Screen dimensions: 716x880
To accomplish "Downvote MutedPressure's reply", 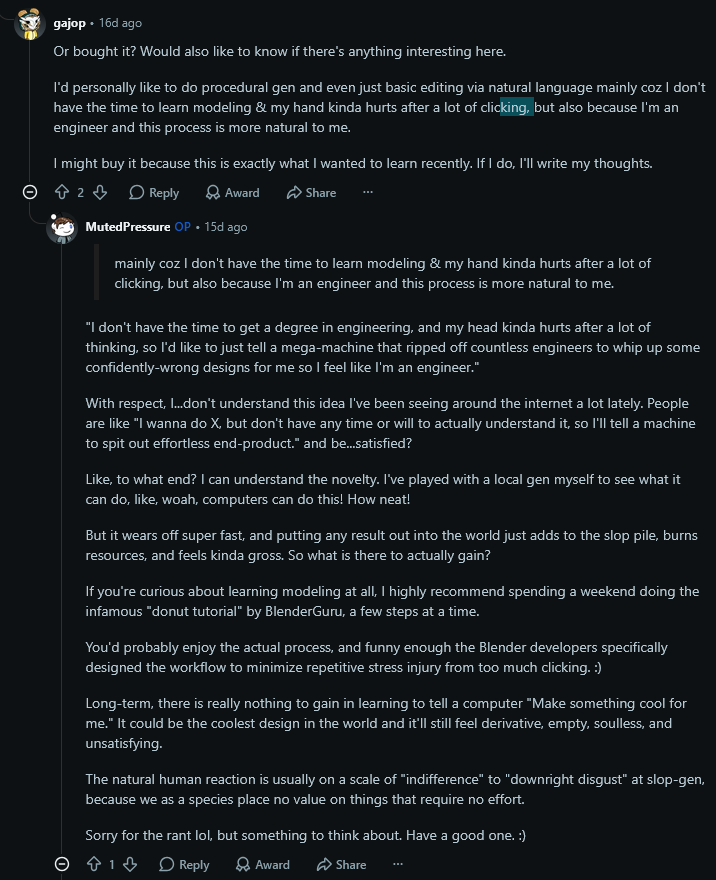I will click(x=130, y=864).
